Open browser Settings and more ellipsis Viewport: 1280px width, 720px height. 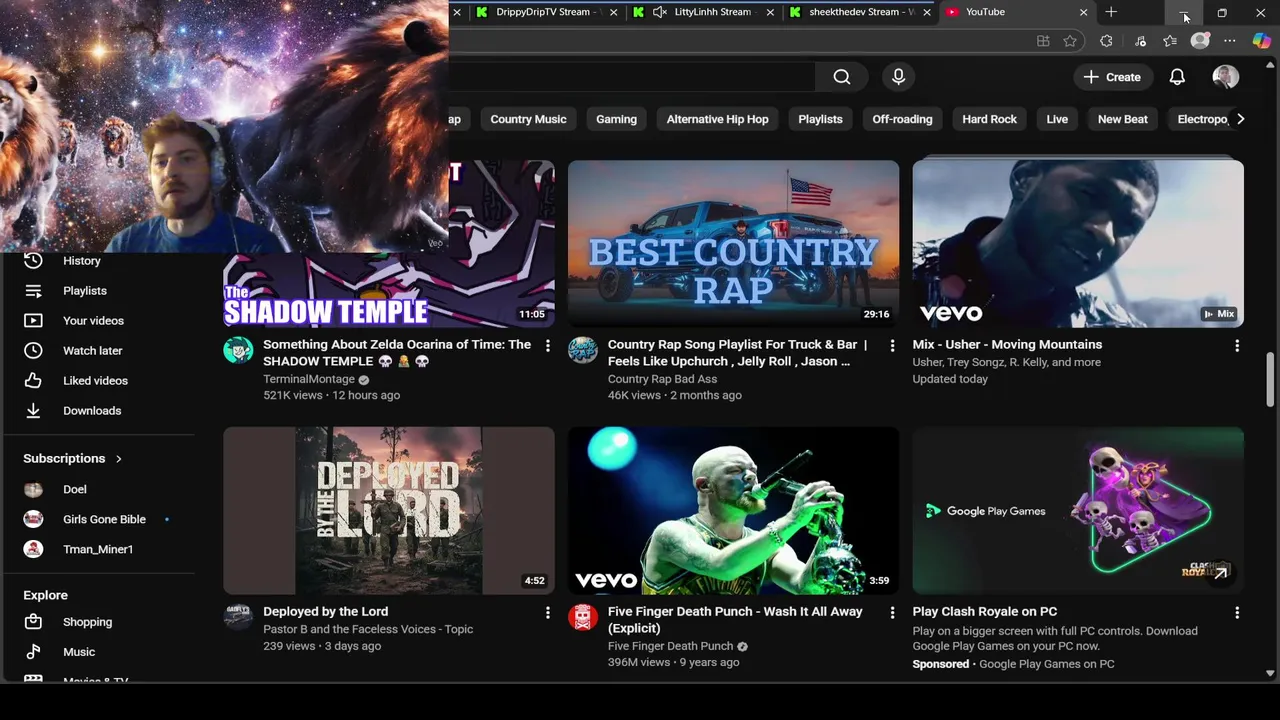[x=1230, y=41]
